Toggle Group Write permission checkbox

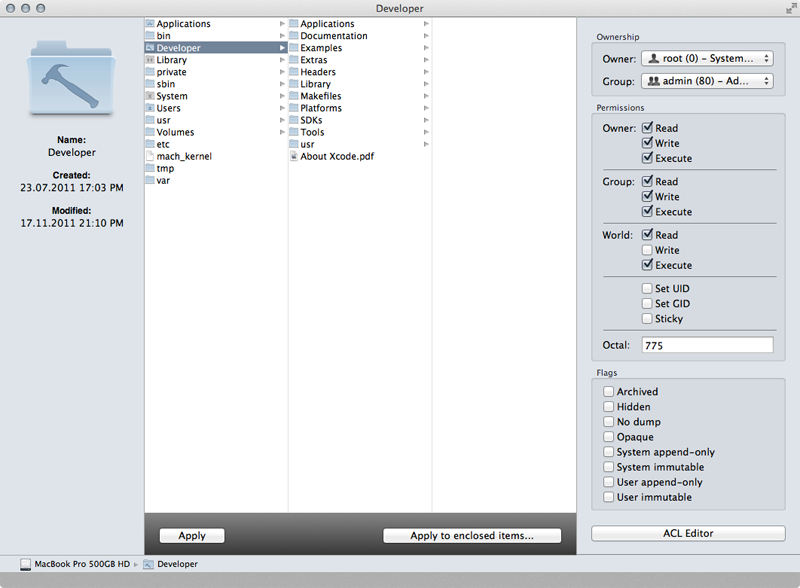[x=647, y=197]
